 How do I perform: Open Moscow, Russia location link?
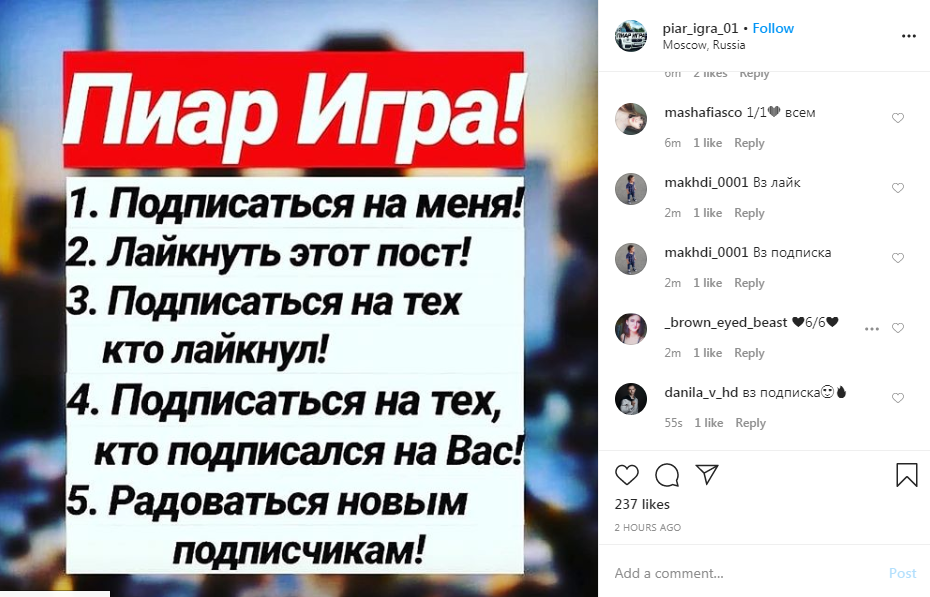click(x=703, y=45)
